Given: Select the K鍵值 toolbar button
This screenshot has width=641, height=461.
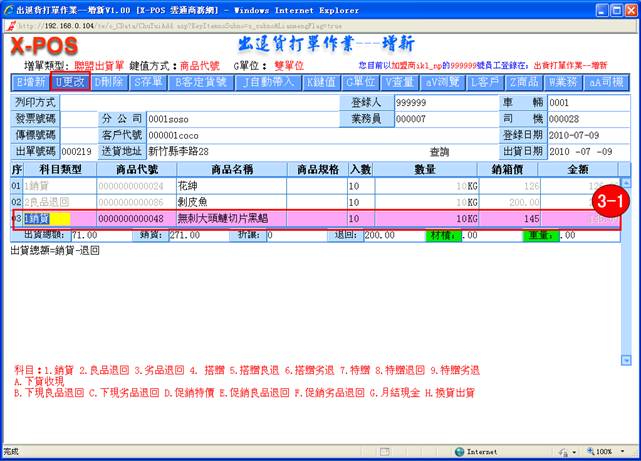Looking at the screenshot, I should coord(321,82).
